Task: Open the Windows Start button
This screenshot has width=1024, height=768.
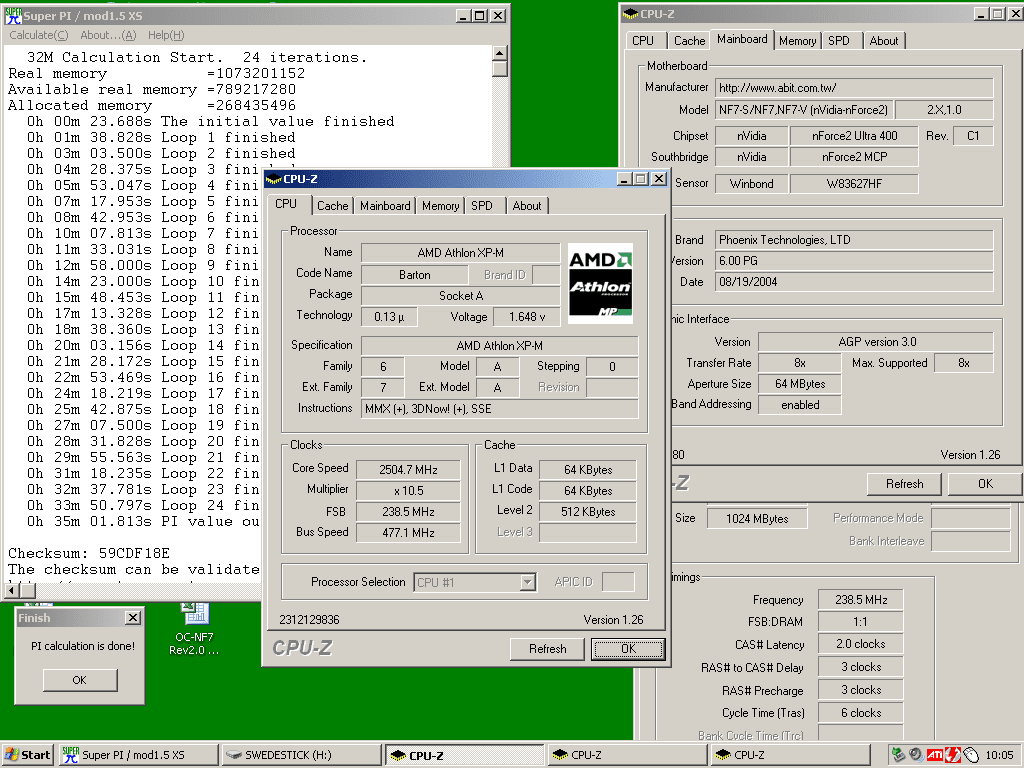Action: [27, 755]
